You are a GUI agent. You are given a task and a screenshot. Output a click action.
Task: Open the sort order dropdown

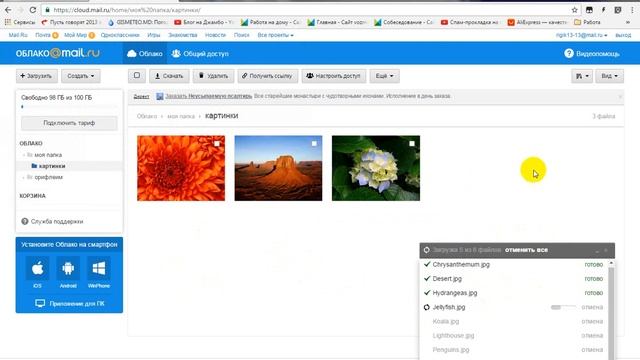click(x=582, y=76)
